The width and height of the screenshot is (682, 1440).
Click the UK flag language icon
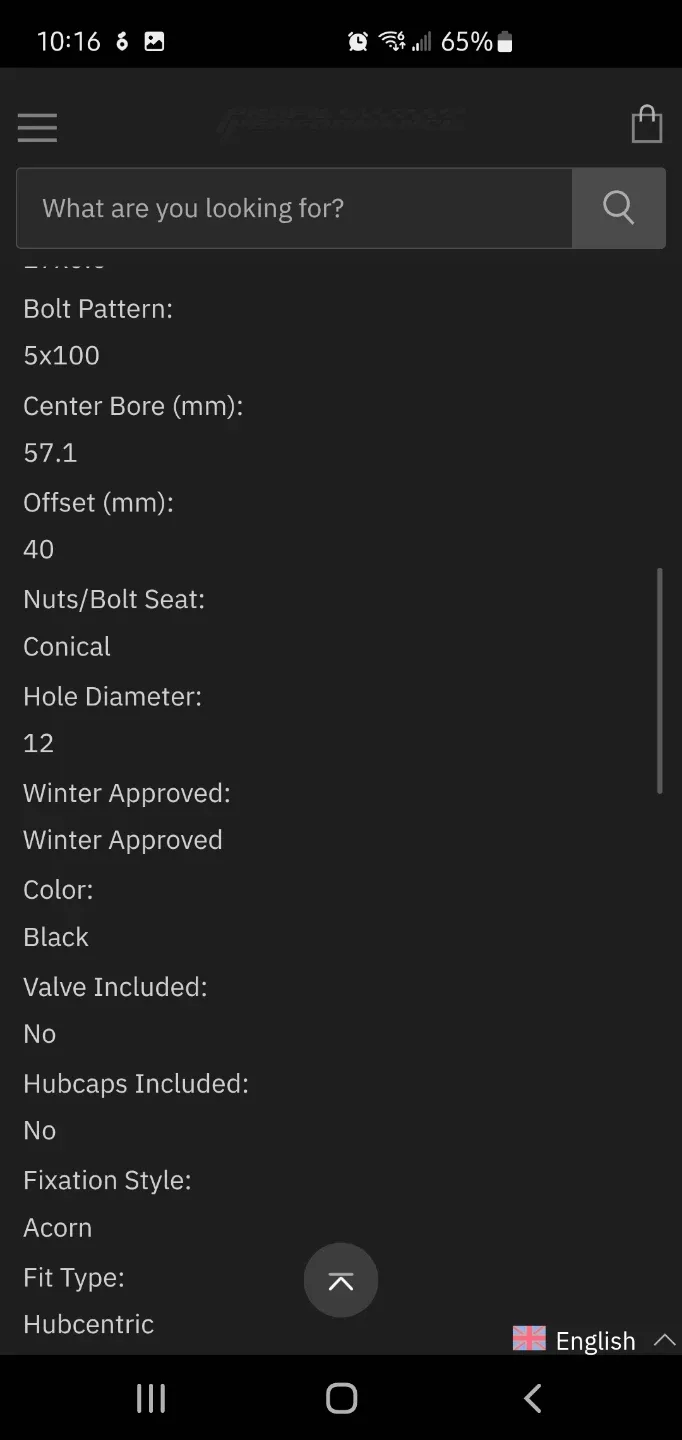pos(529,1339)
